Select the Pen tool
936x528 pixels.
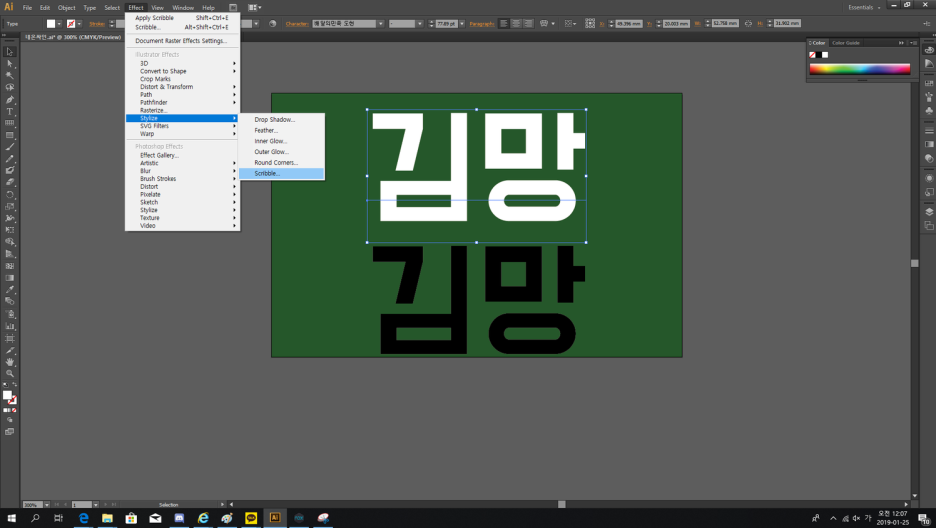tap(10, 100)
